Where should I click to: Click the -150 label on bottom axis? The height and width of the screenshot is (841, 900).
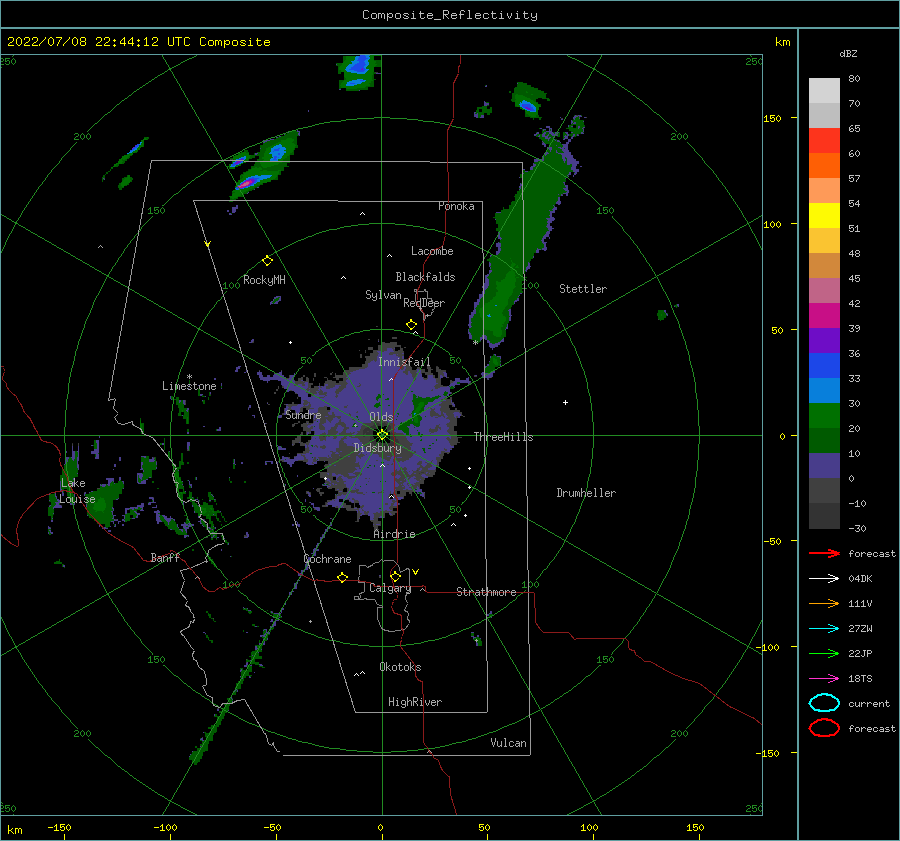(59, 827)
